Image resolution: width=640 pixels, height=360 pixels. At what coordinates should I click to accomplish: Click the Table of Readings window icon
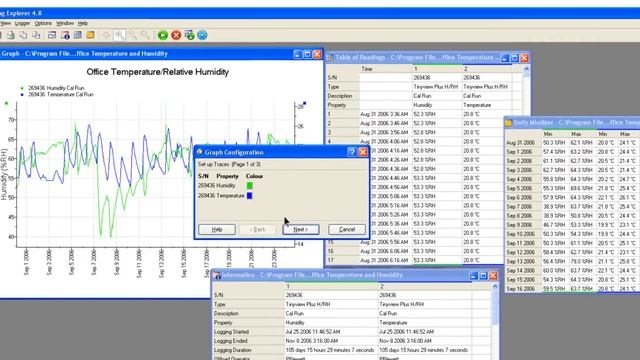[330, 58]
